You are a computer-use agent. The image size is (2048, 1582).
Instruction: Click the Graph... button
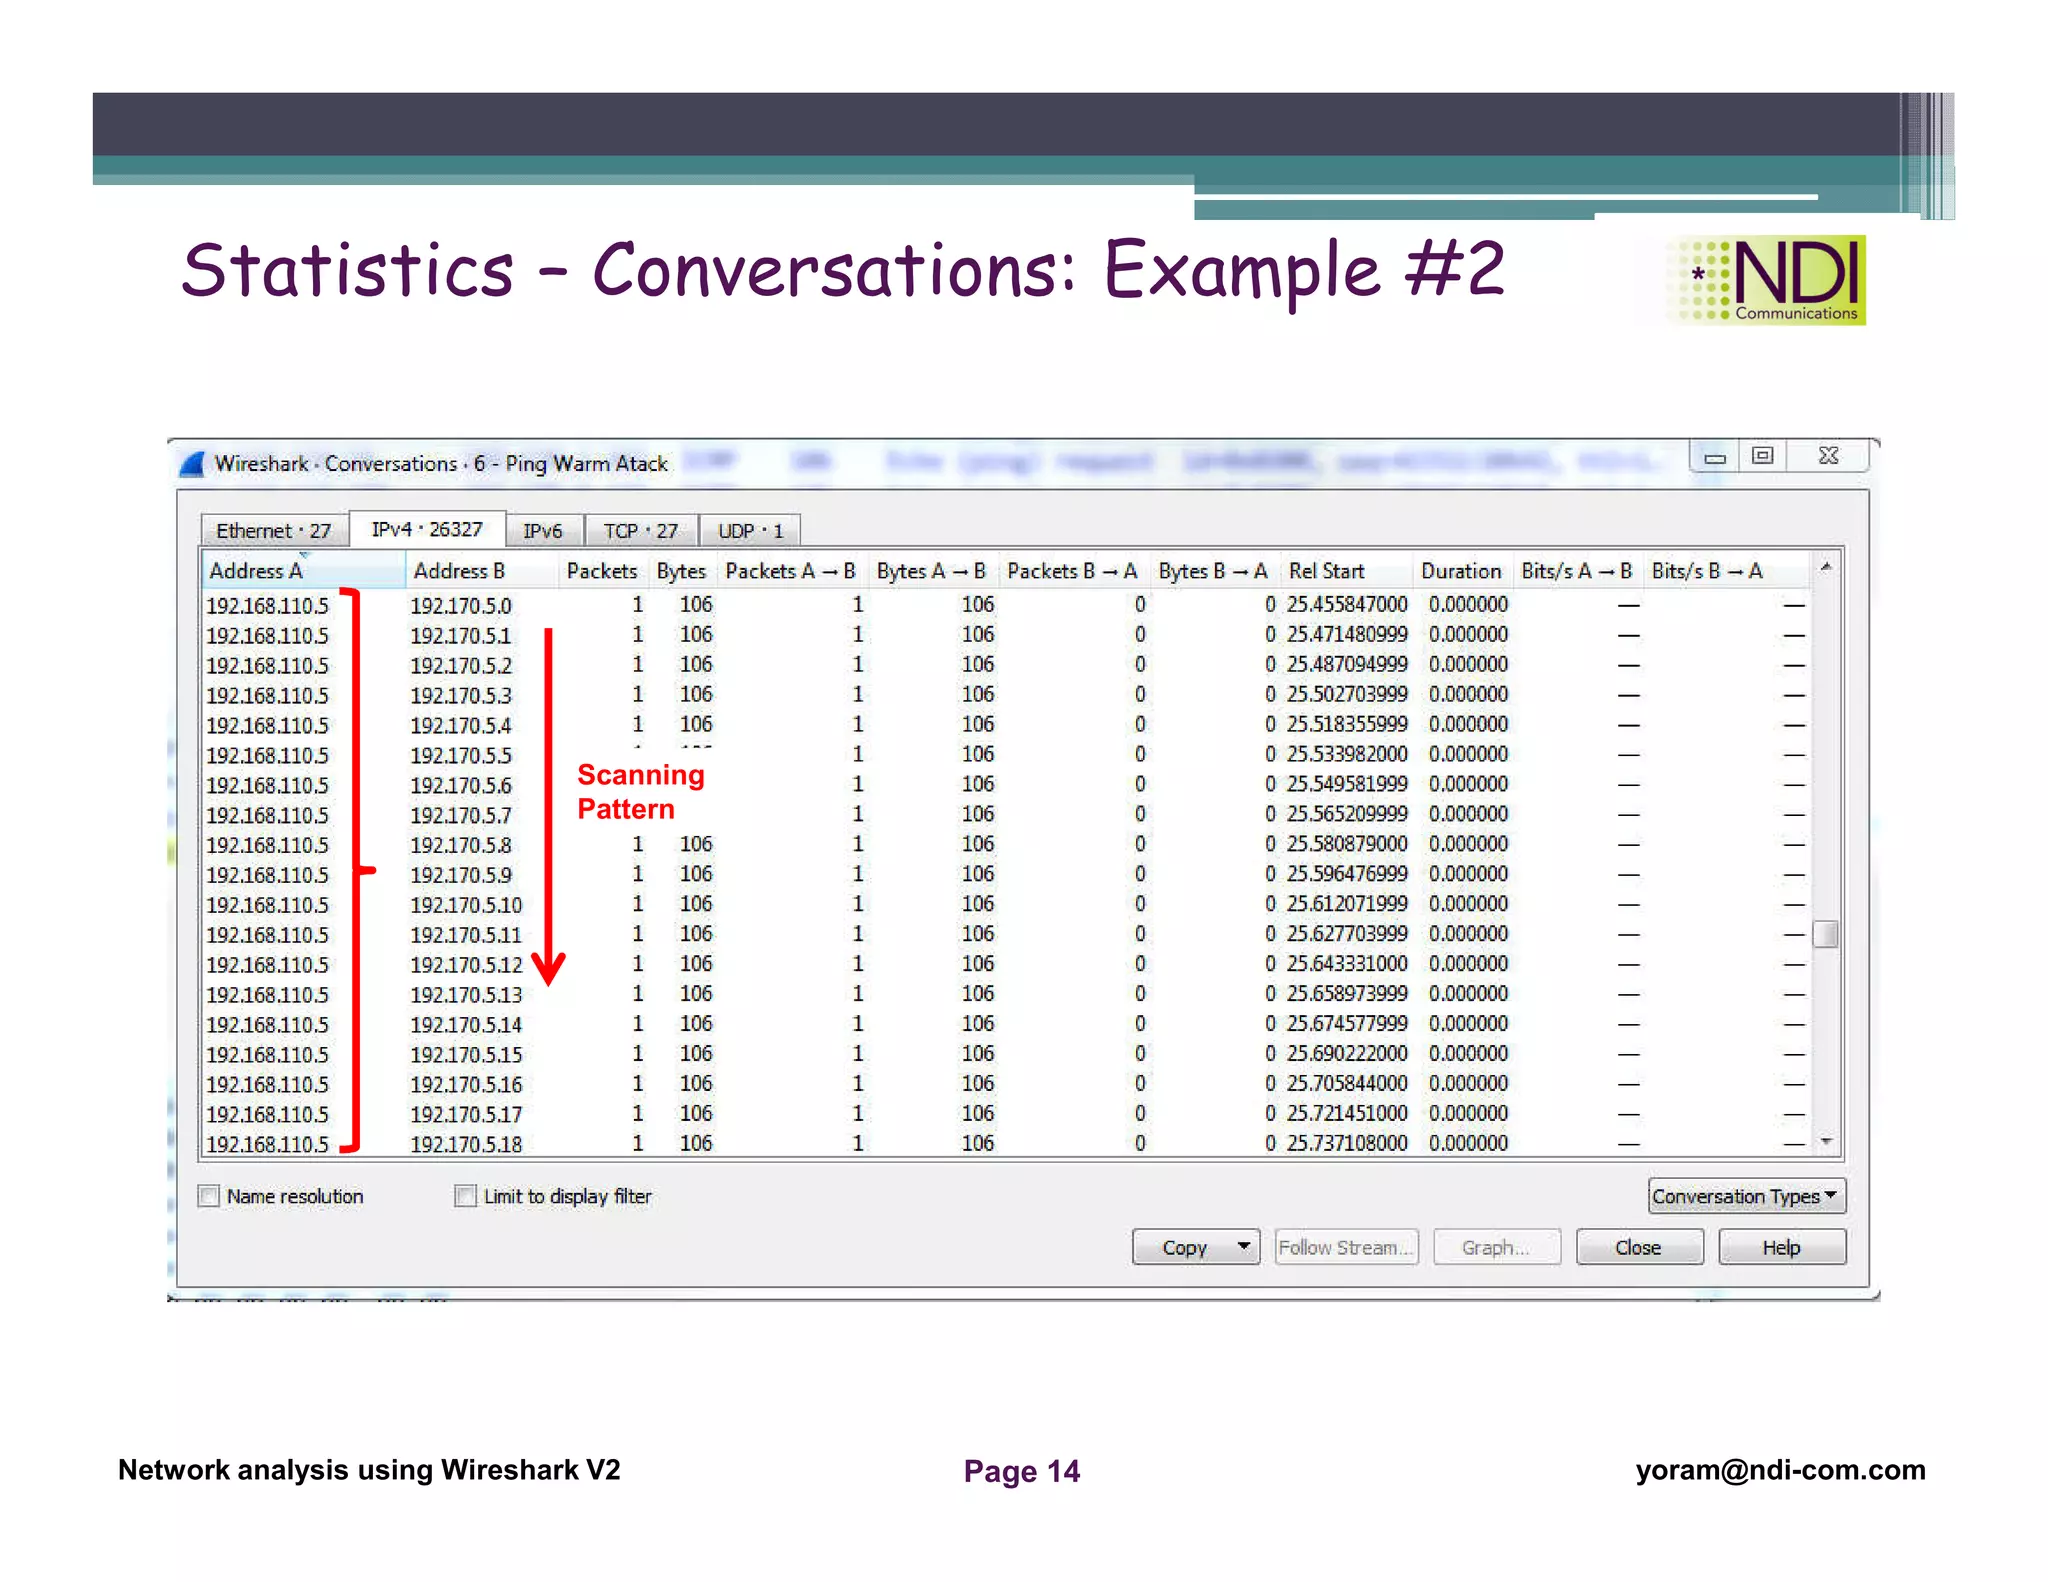coord(1496,1247)
